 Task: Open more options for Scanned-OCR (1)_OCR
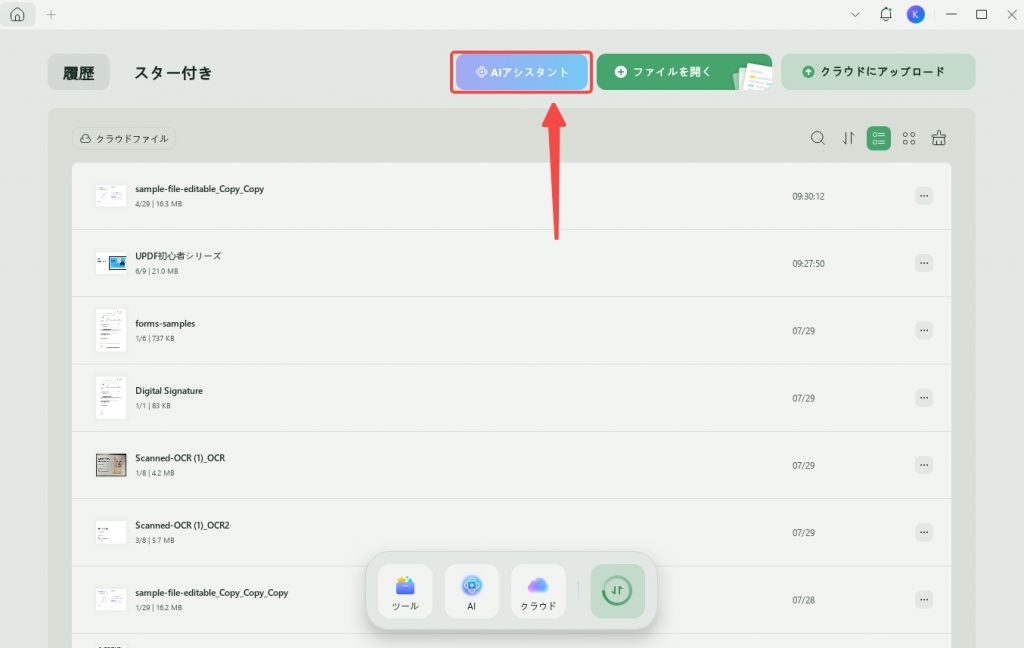(923, 465)
